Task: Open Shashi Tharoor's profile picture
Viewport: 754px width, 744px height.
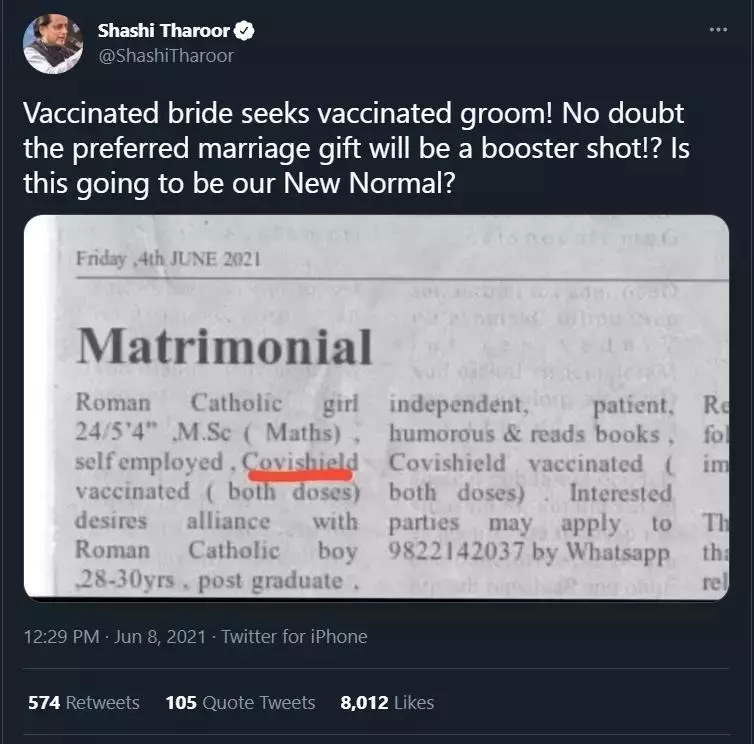Action: pyautogui.click(x=53, y=44)
